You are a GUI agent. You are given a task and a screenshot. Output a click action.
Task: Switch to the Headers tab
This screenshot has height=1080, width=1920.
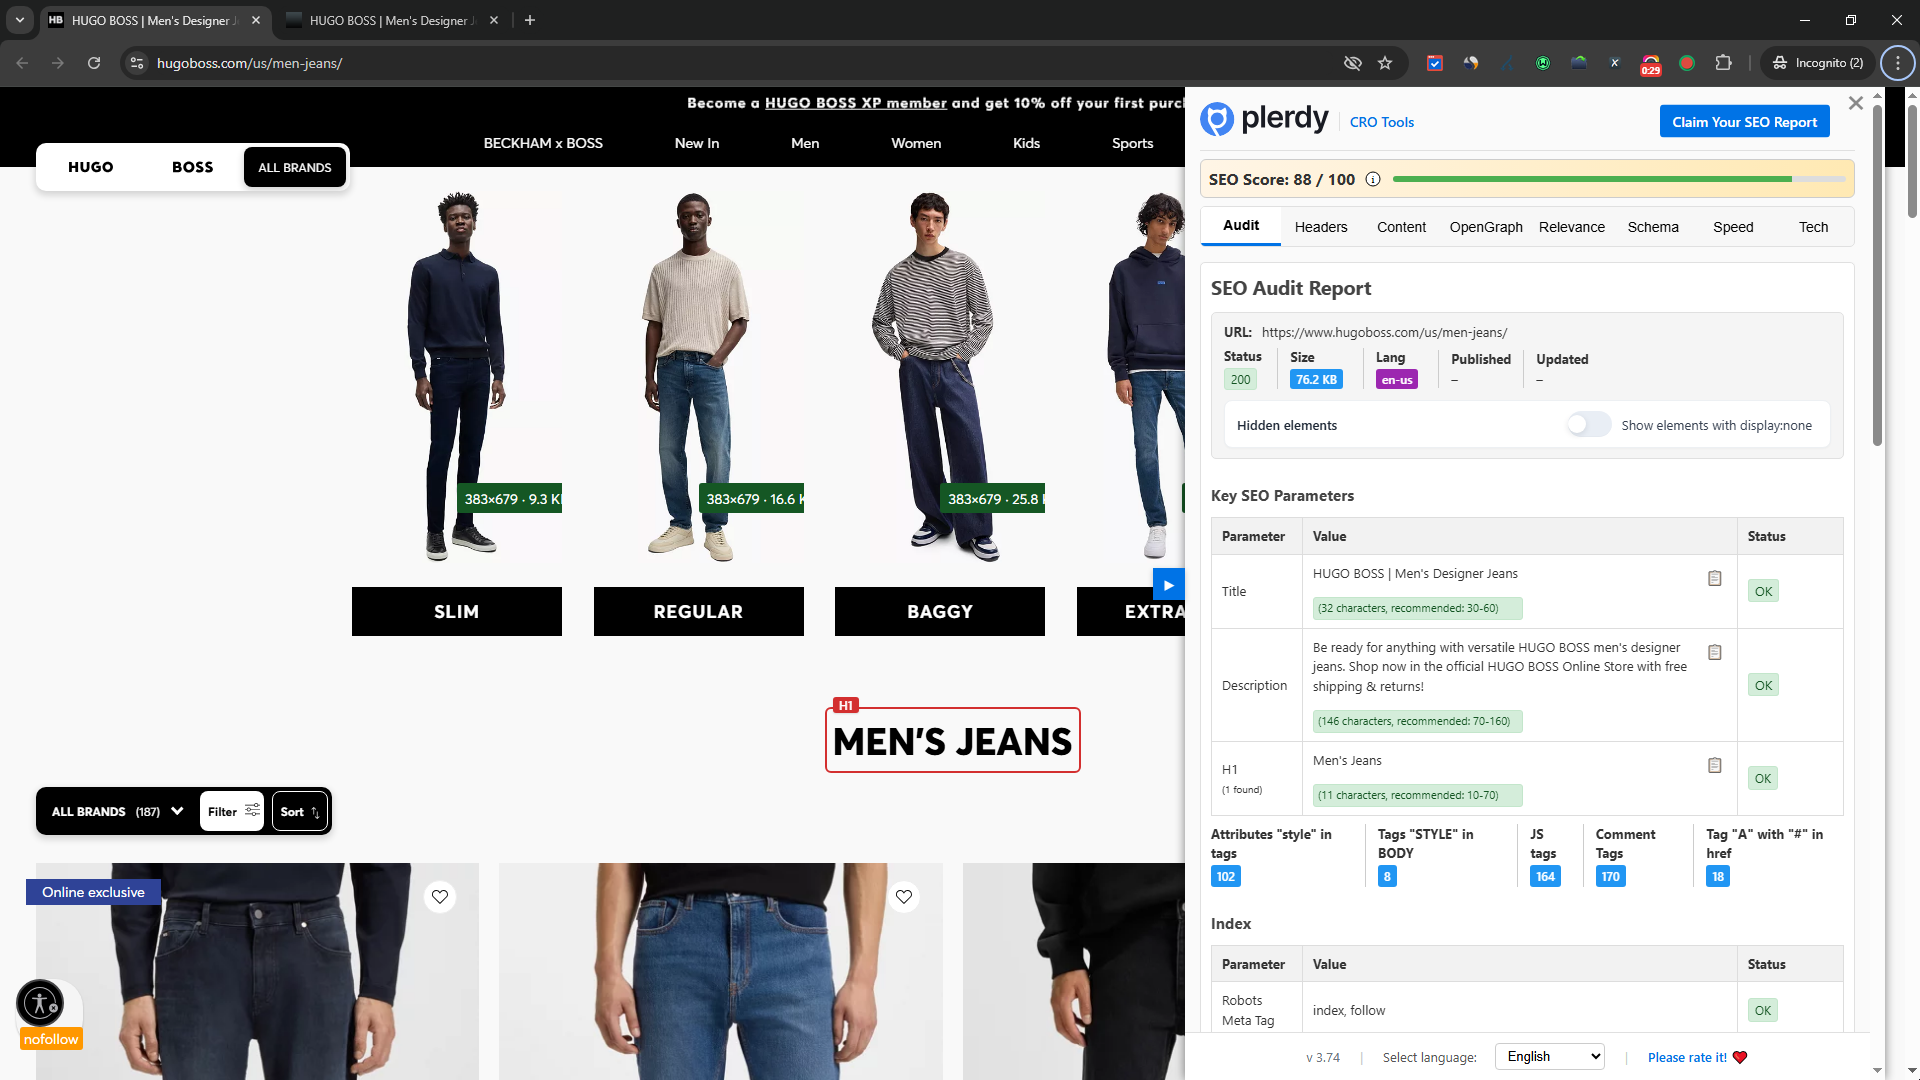(x=1320, y=227)
